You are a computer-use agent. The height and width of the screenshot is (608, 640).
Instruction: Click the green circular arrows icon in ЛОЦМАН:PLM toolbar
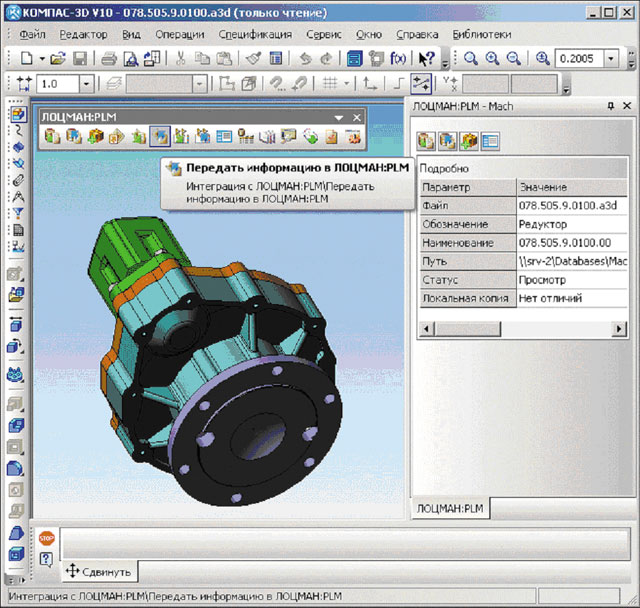(311, 136)
